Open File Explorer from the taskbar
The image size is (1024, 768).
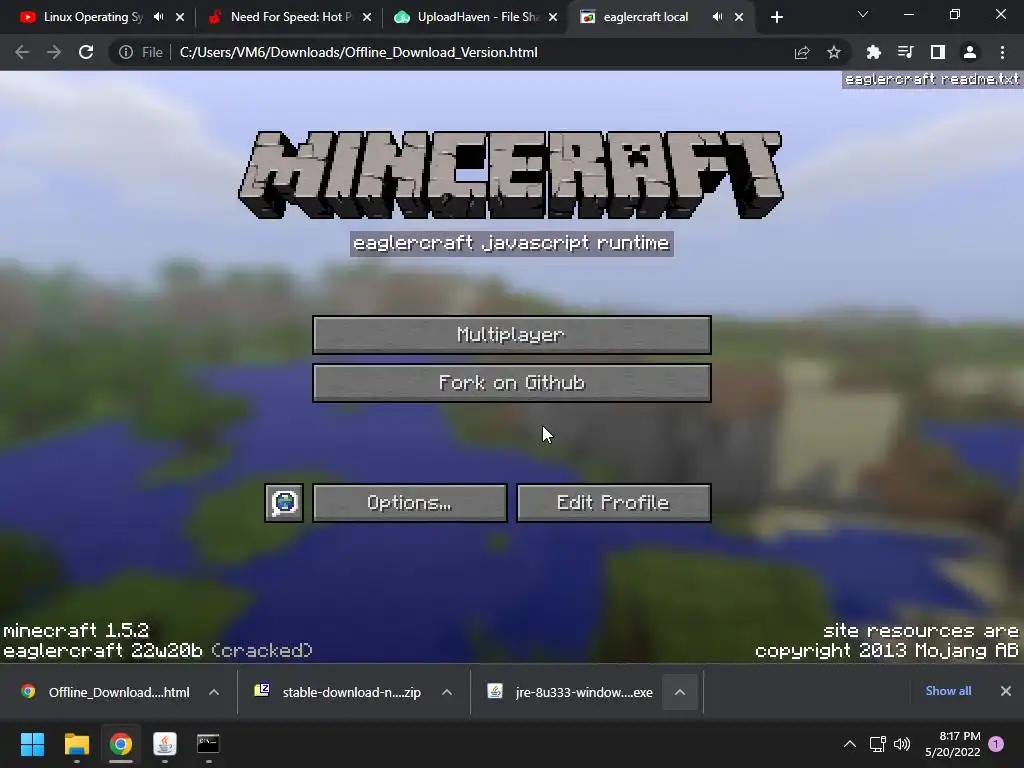[76, 744]
